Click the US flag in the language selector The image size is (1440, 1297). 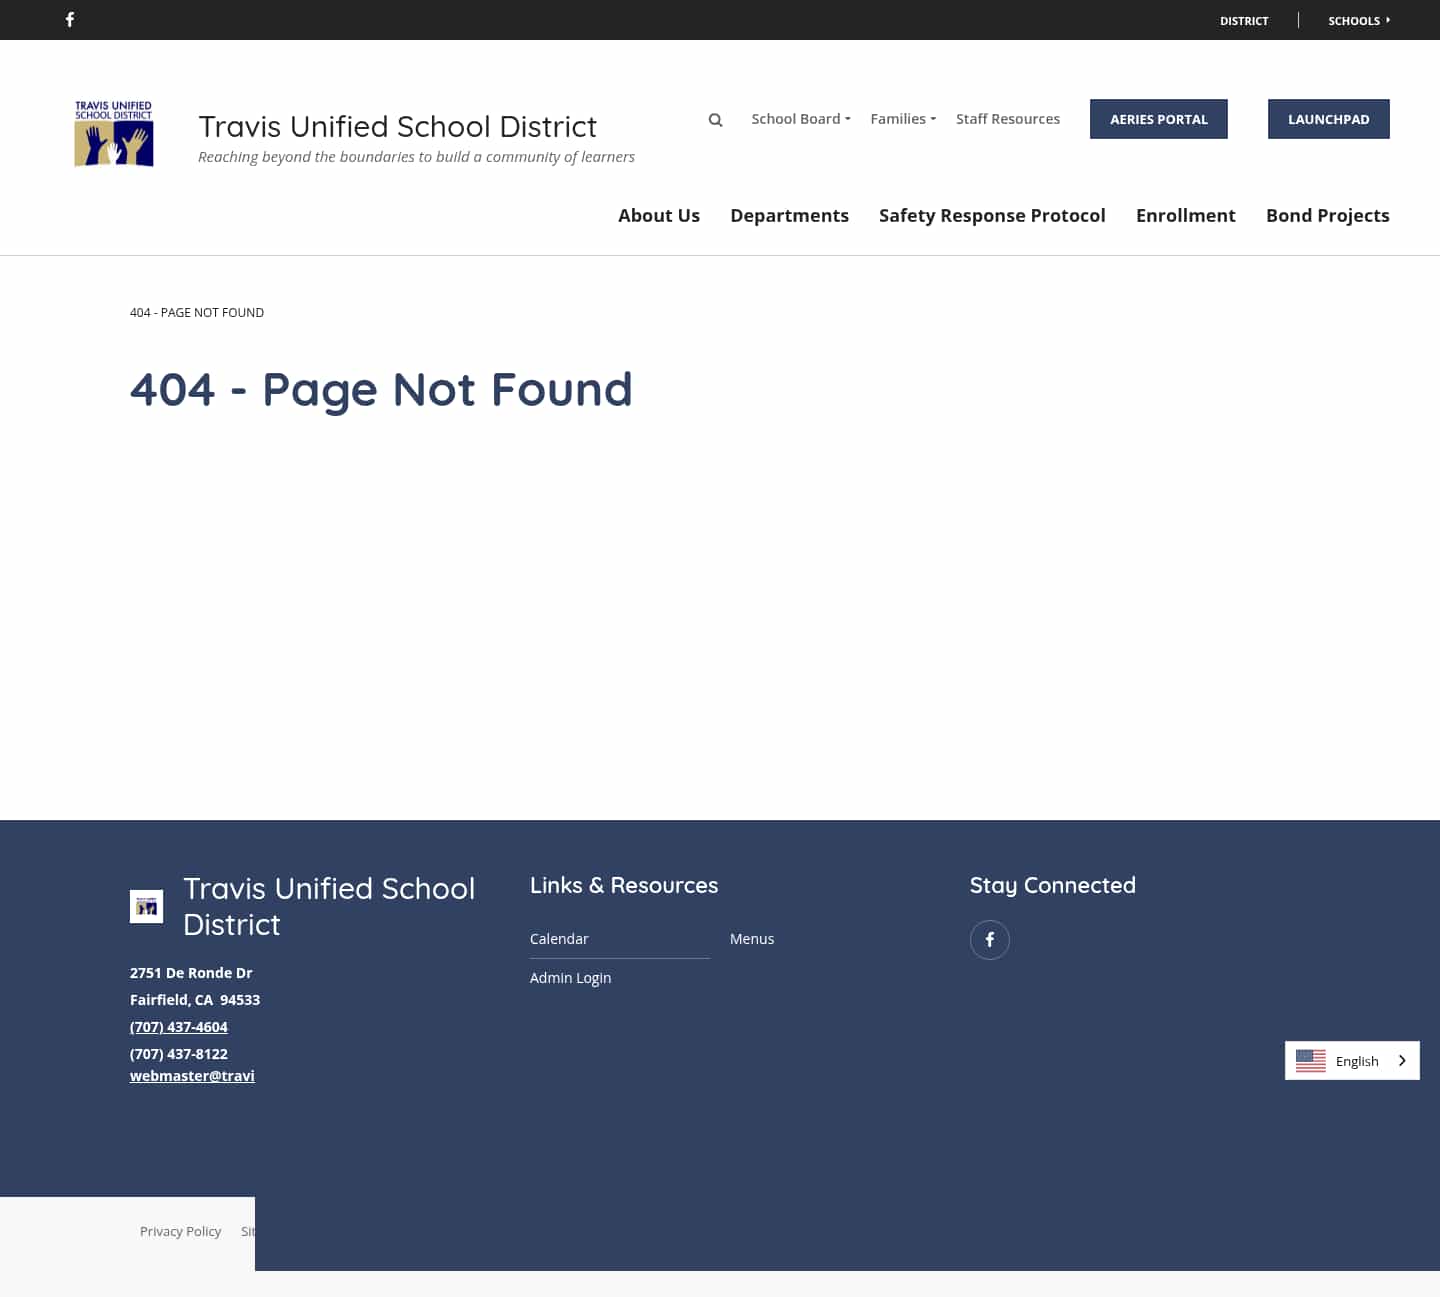[x=1310, y=1060]
